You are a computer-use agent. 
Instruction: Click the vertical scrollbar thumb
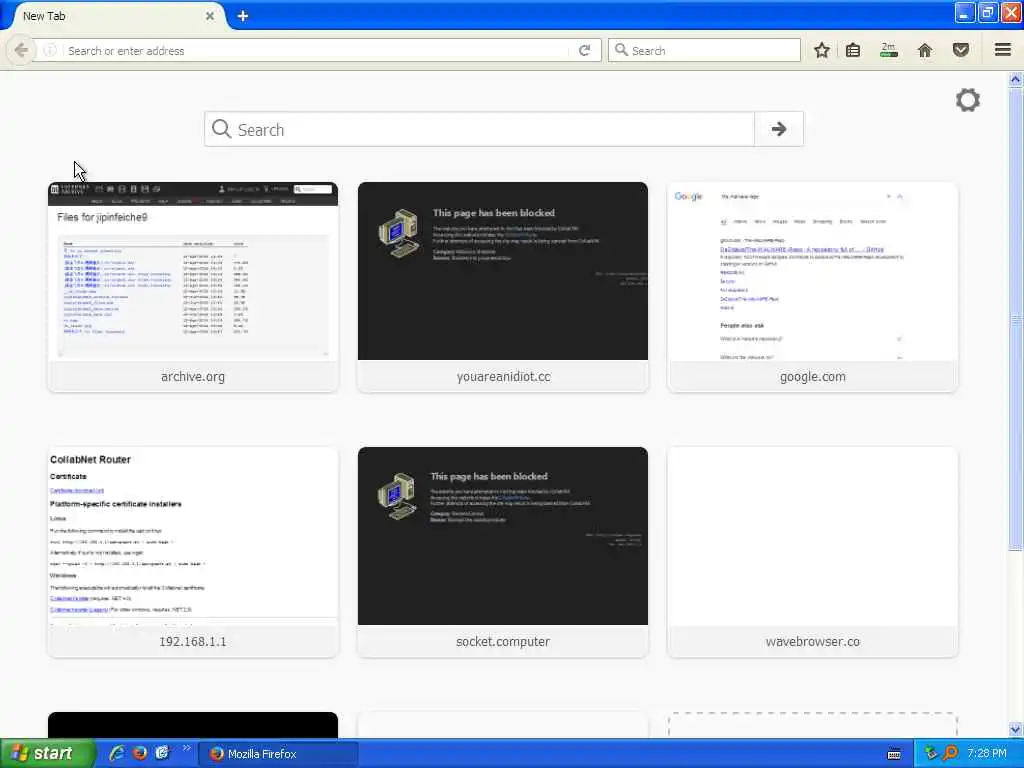click(x=1016, y=319)
